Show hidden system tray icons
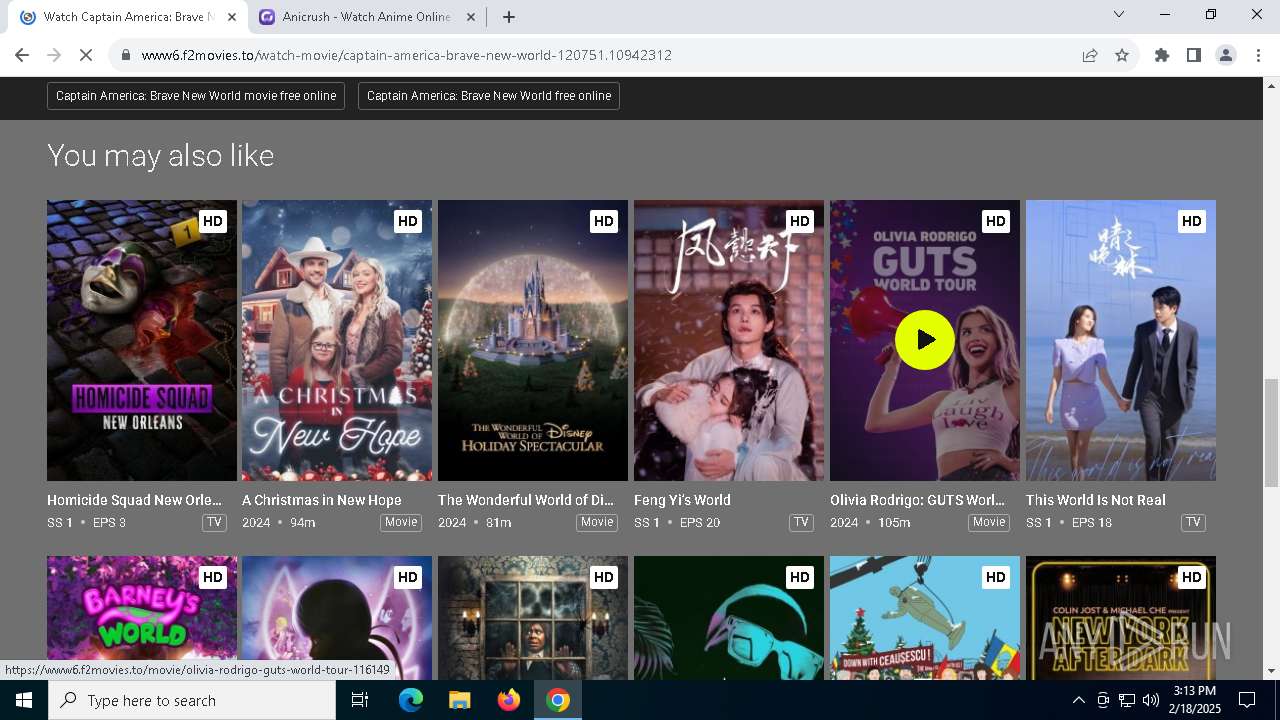Image resolution: width=1280 pixels, height=720 pixels. (1078, 700)
